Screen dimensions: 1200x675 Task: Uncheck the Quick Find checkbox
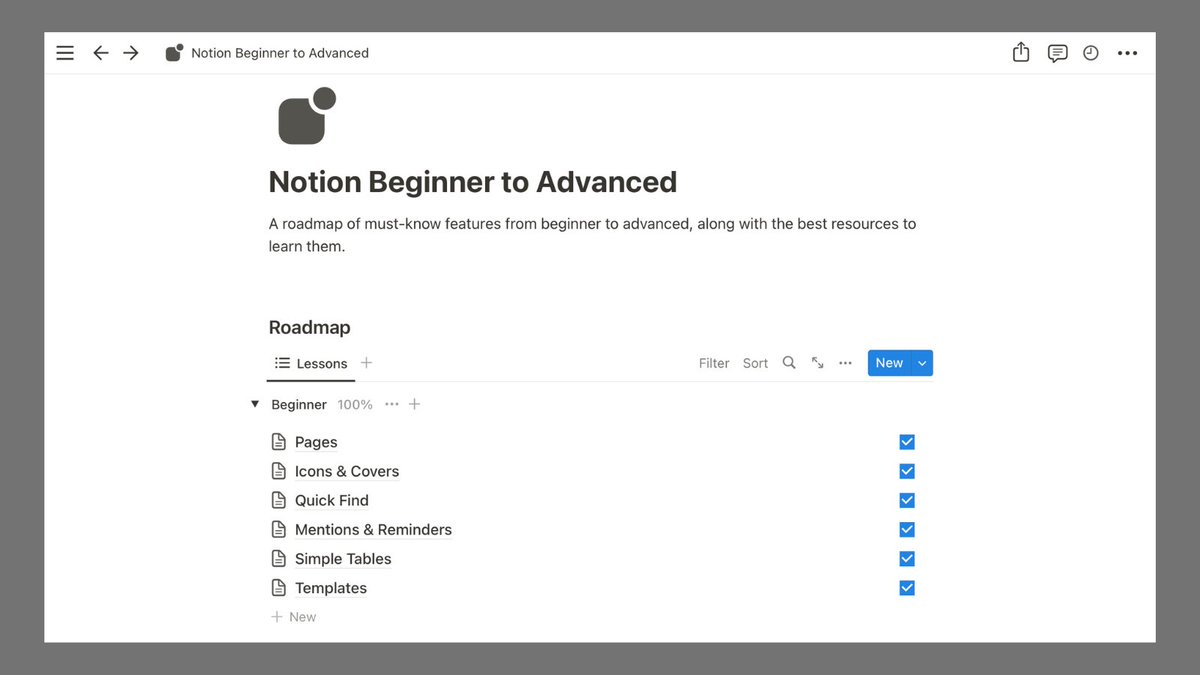(x=907, y=500)
